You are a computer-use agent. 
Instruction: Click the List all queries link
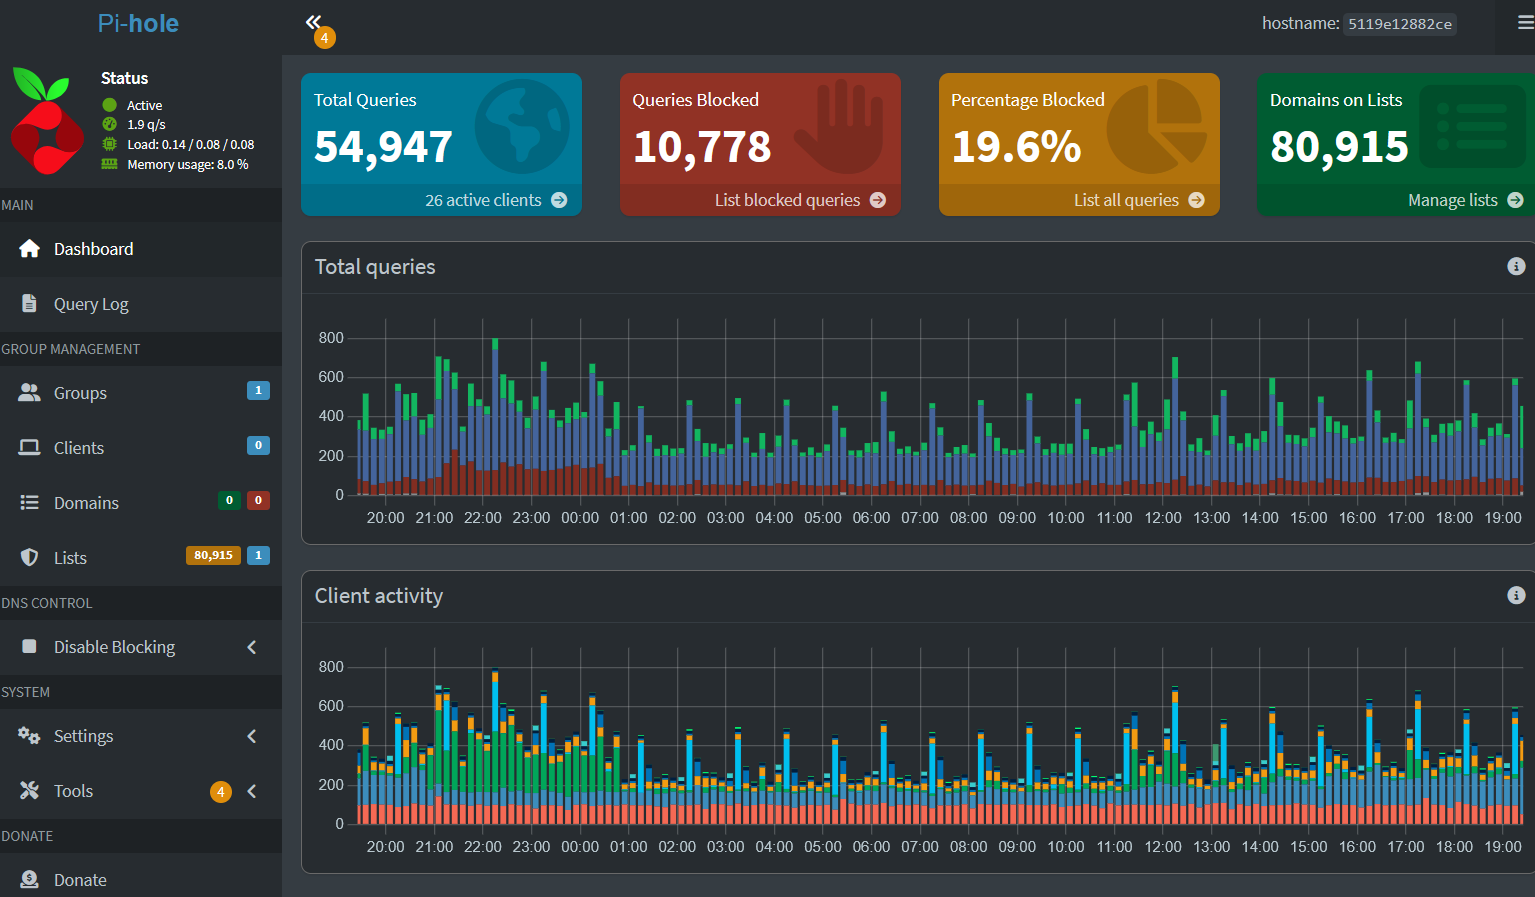1126,200
